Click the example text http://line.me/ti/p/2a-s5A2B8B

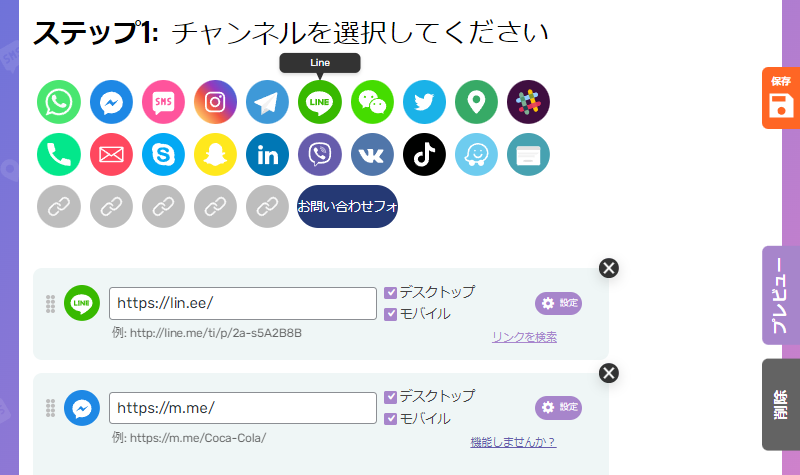click(216, 333)
